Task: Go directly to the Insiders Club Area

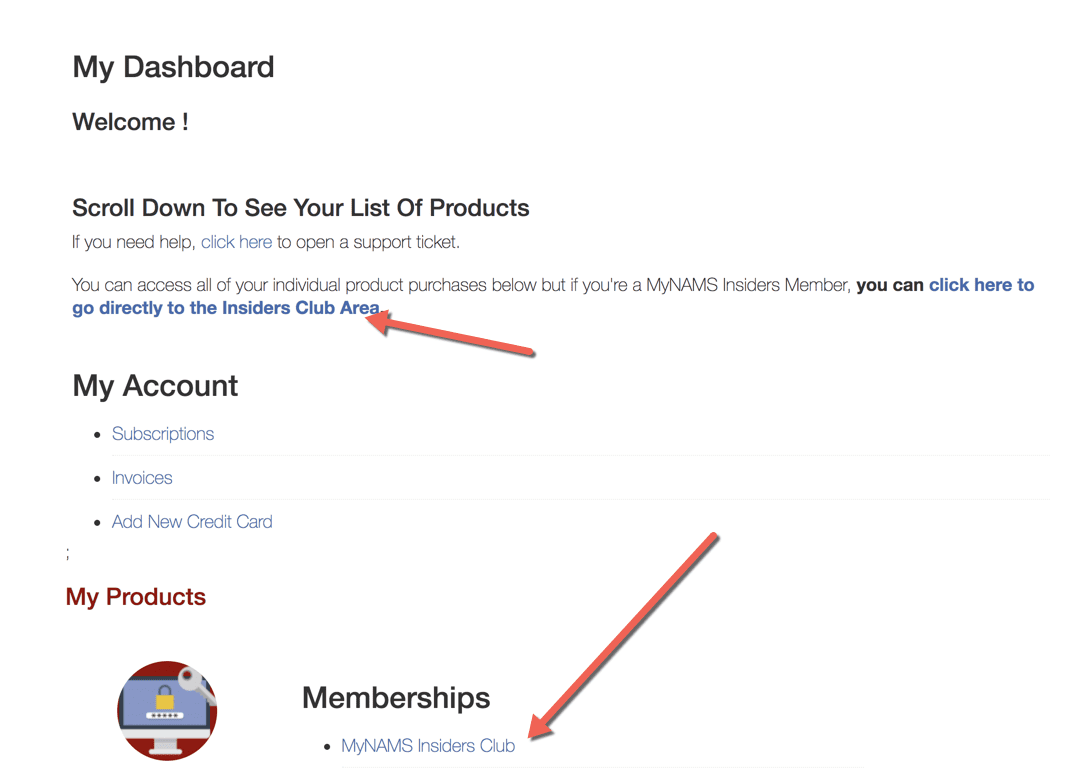Action: (x=225, y=308)
